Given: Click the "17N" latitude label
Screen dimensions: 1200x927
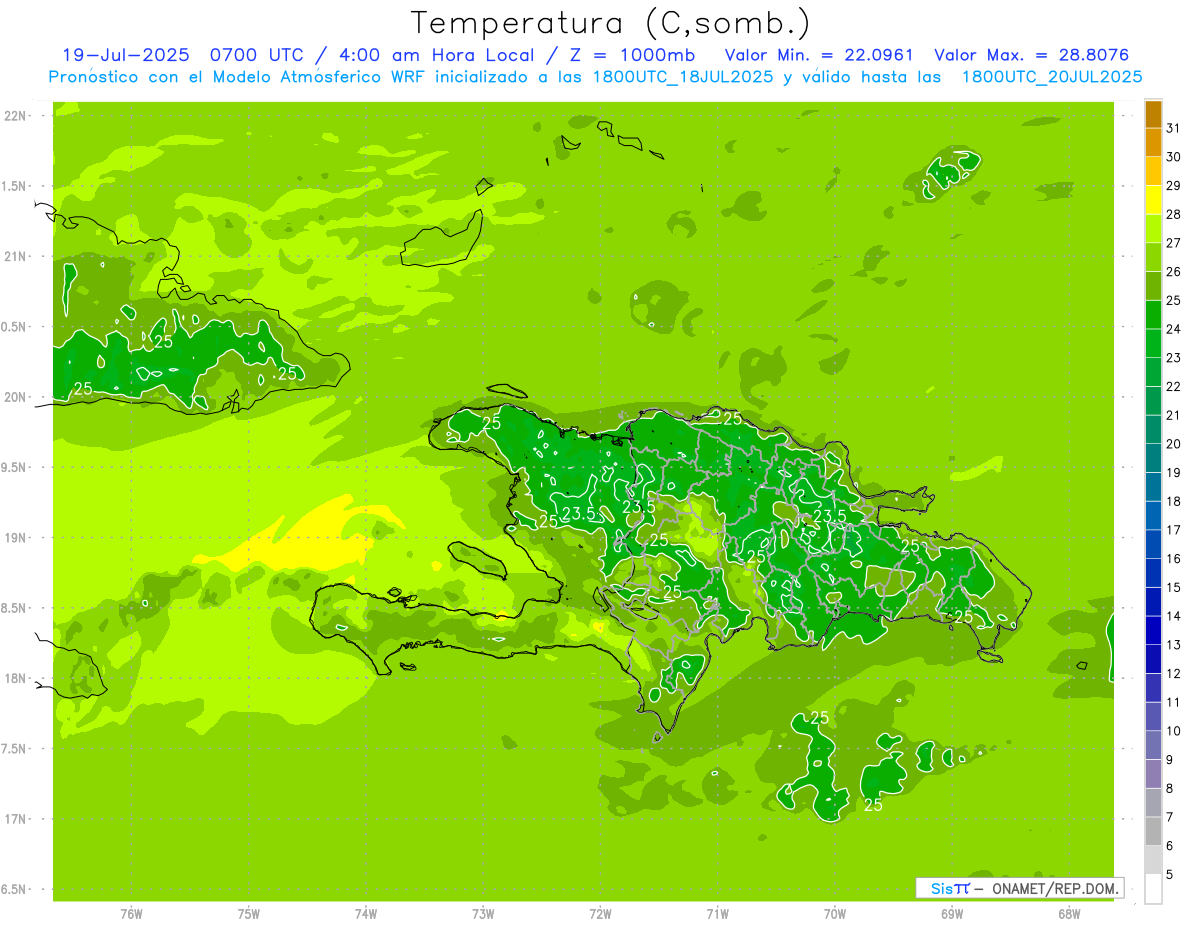Looking at the screenshot, I should [16, 820].
